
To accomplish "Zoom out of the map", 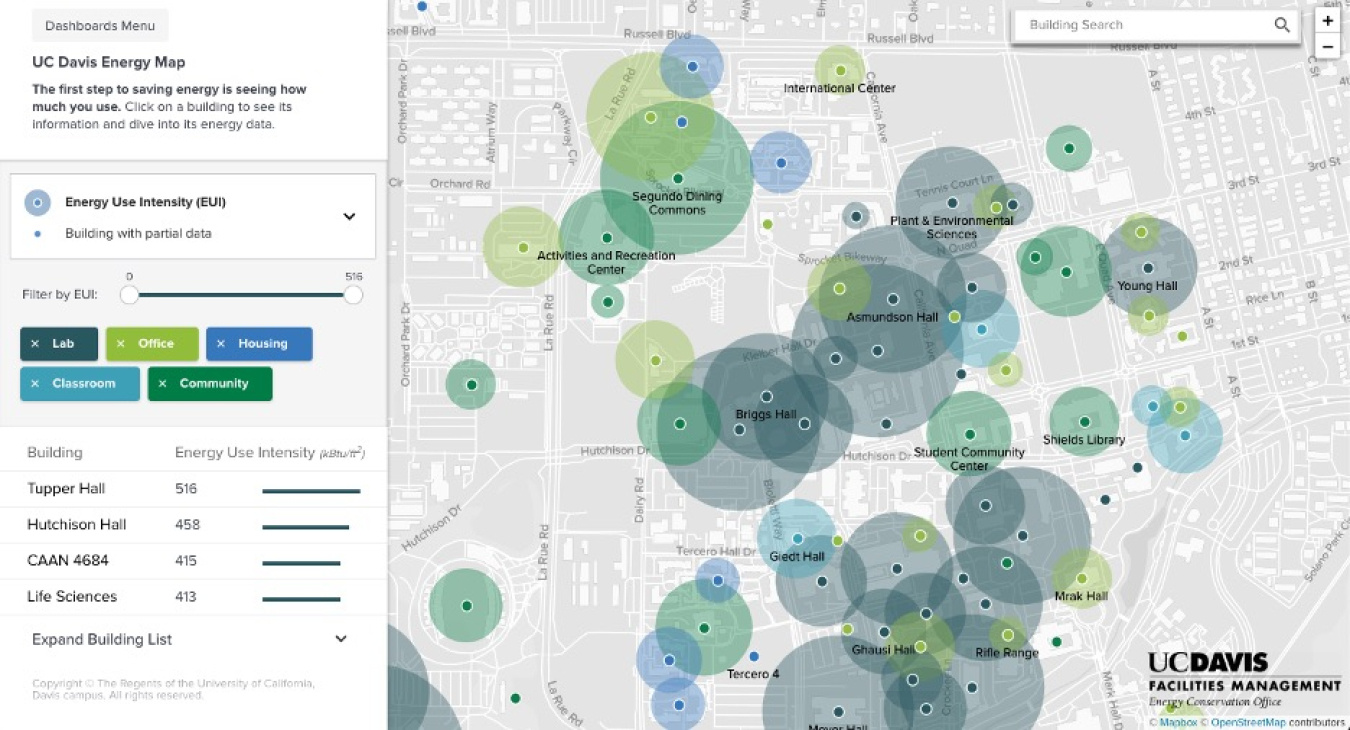I will click(1327, 45).
